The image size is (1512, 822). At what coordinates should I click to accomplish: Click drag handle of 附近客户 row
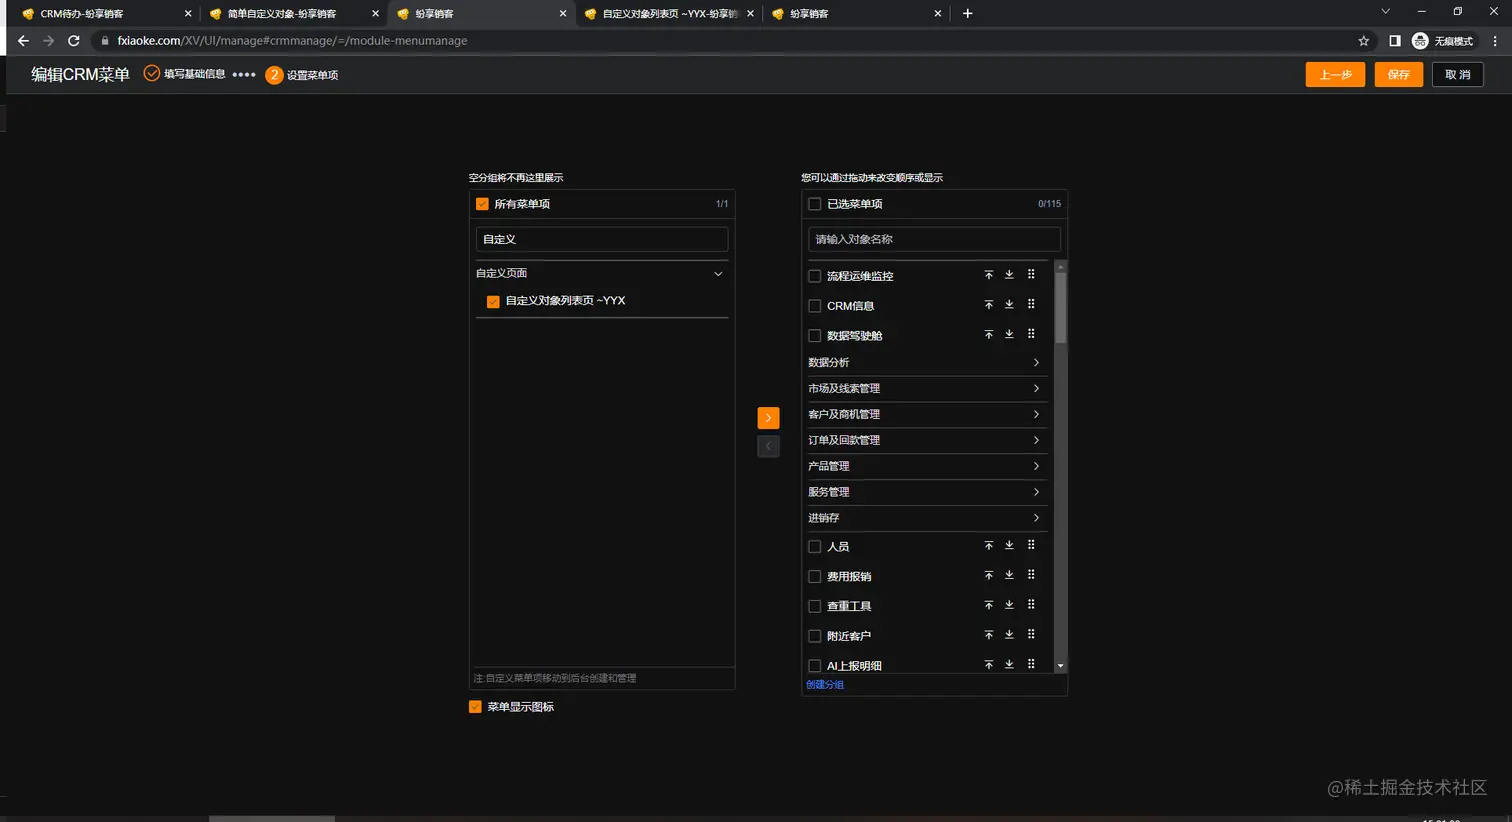pos(1031,635)
